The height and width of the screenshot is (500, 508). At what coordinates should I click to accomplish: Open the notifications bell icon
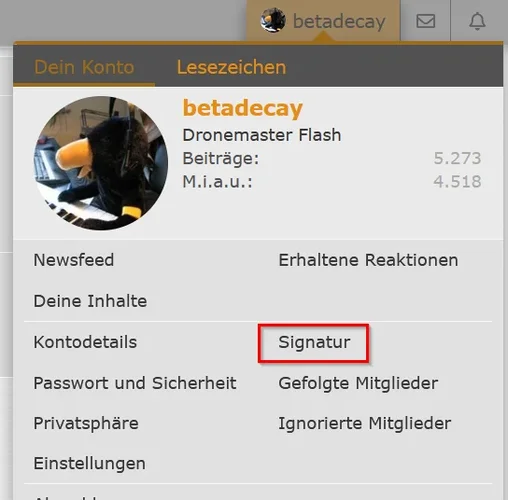tap(477, 21)
